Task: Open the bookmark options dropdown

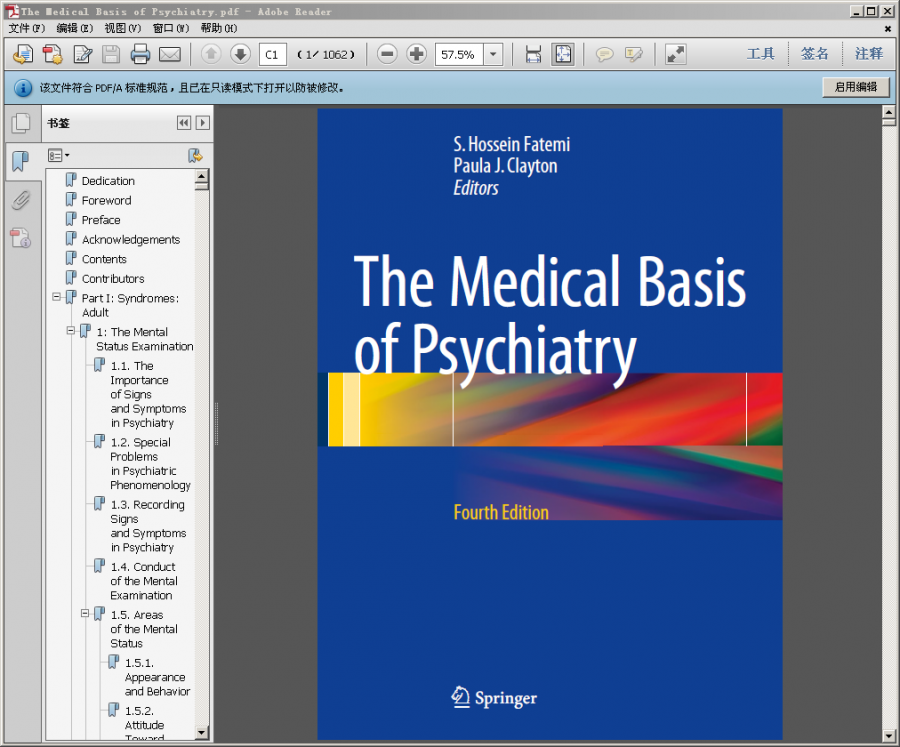Action: pos(59,156)
